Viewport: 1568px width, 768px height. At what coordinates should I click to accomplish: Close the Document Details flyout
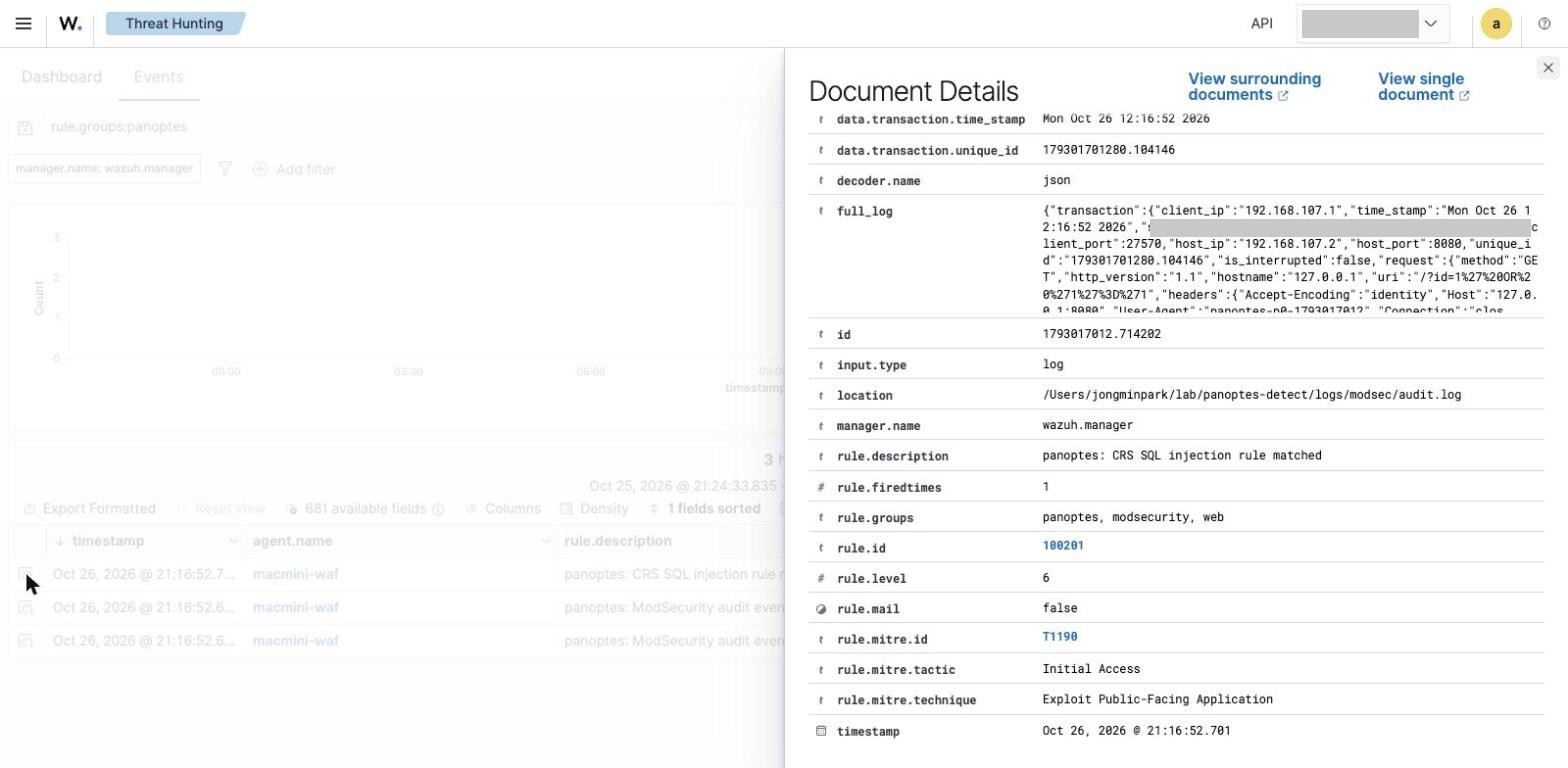point(1548,68)
